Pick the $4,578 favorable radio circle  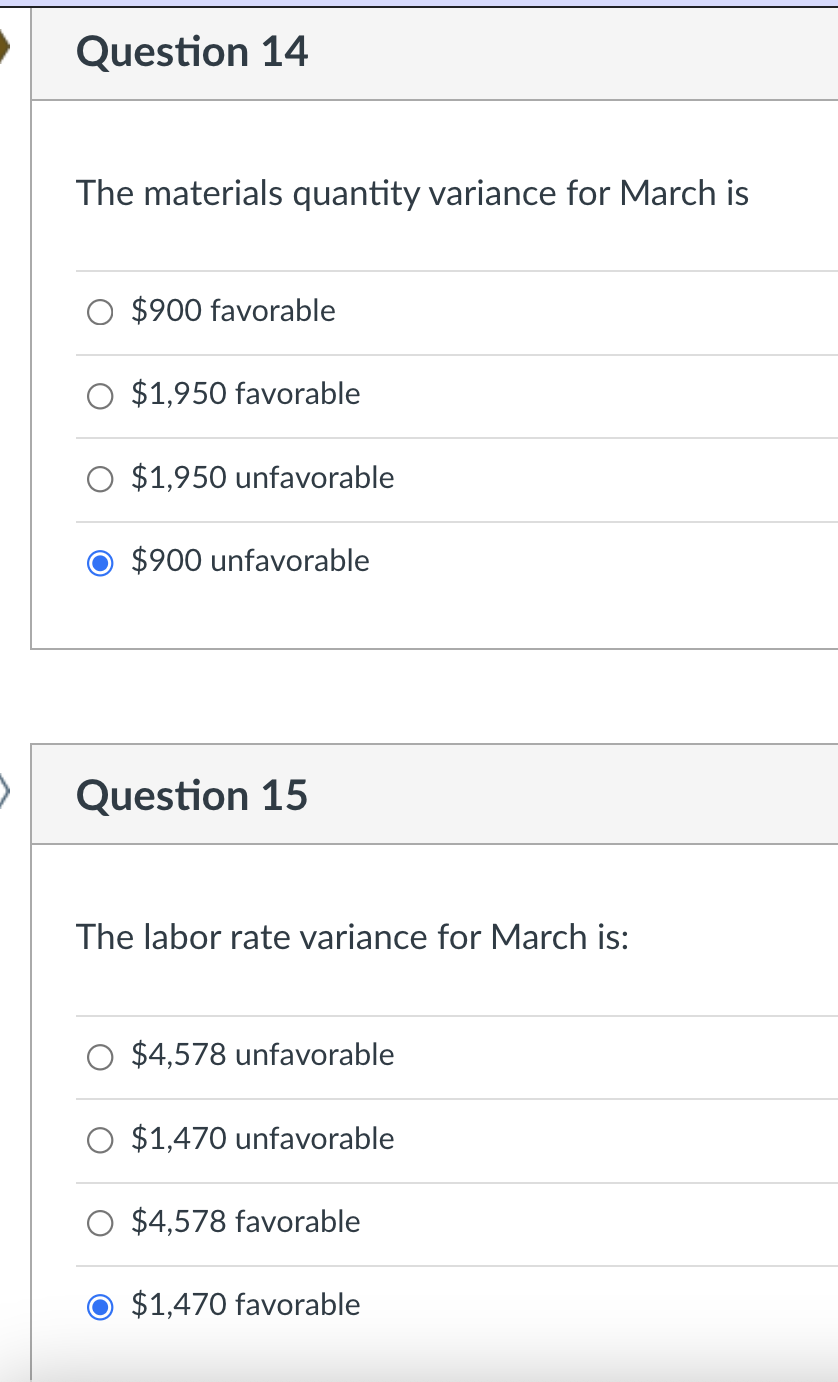(101, 1223)
